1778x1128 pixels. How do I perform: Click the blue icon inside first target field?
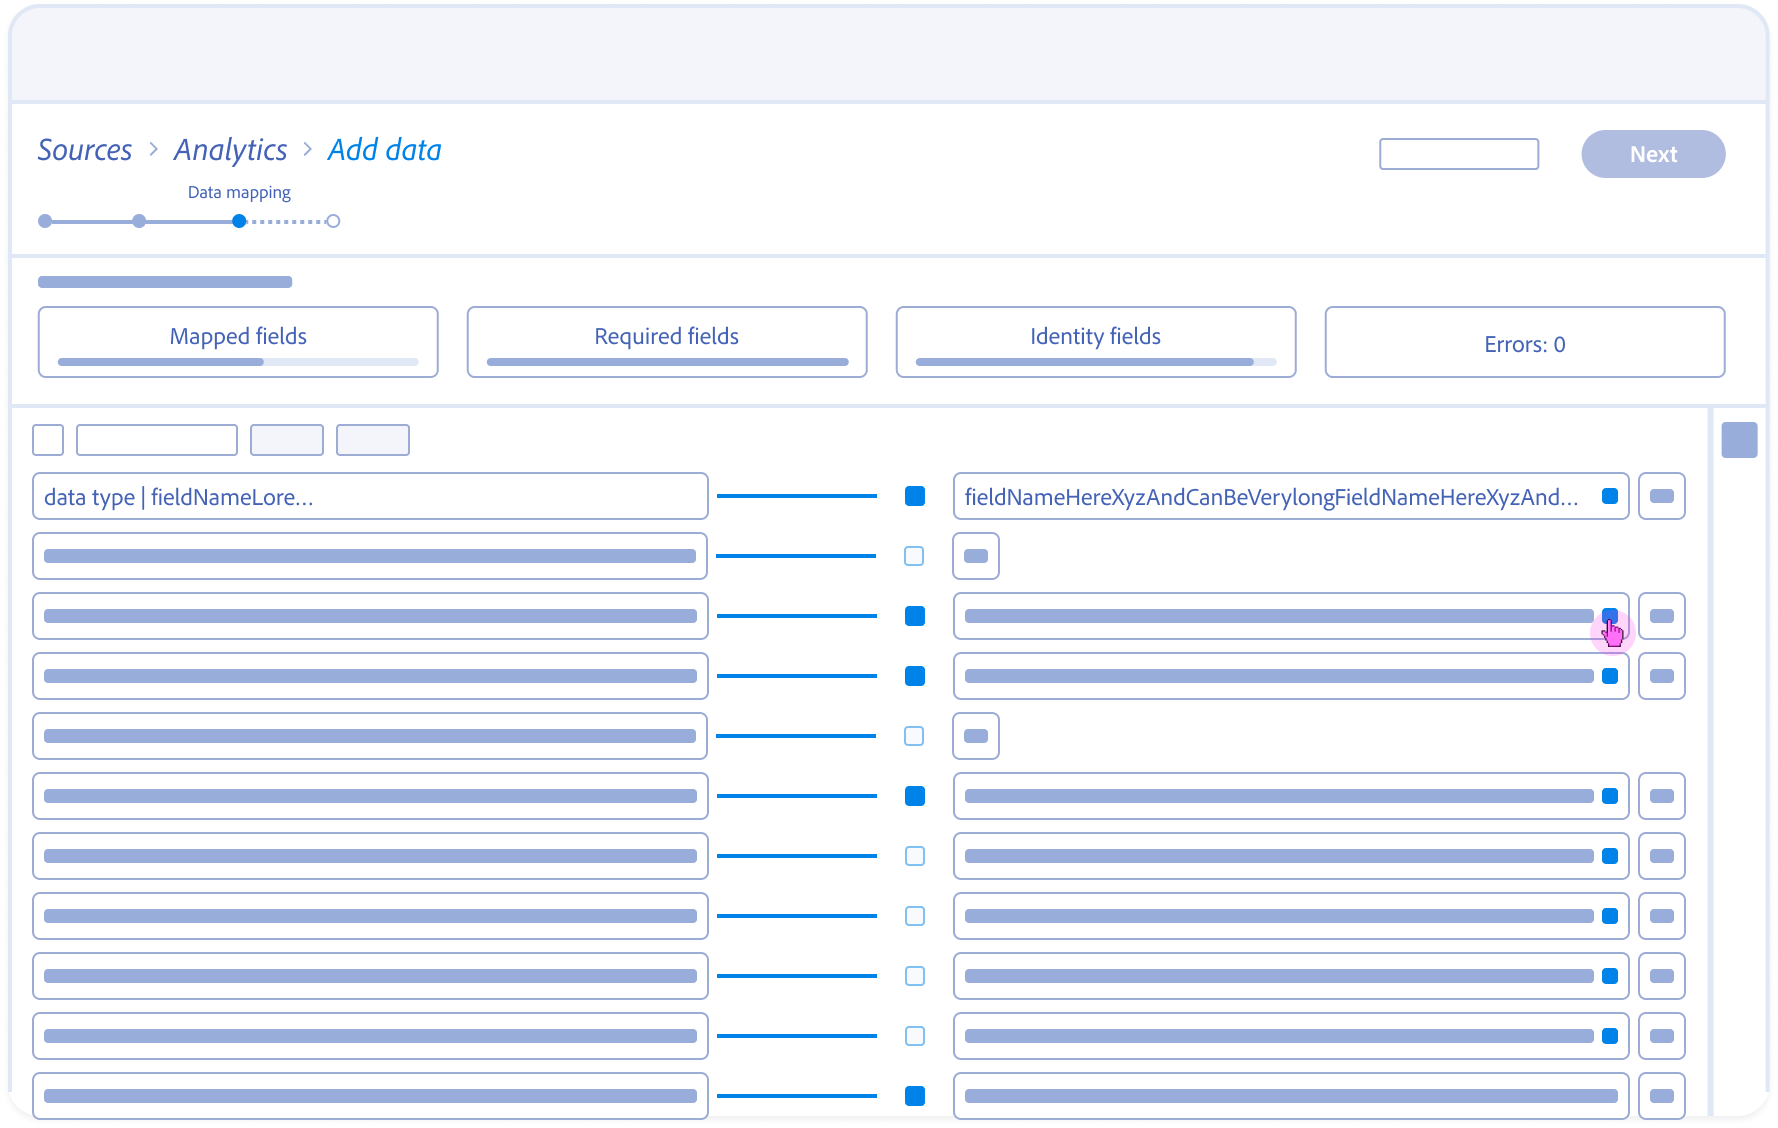pyautogui.click(x=1609, y=496)
